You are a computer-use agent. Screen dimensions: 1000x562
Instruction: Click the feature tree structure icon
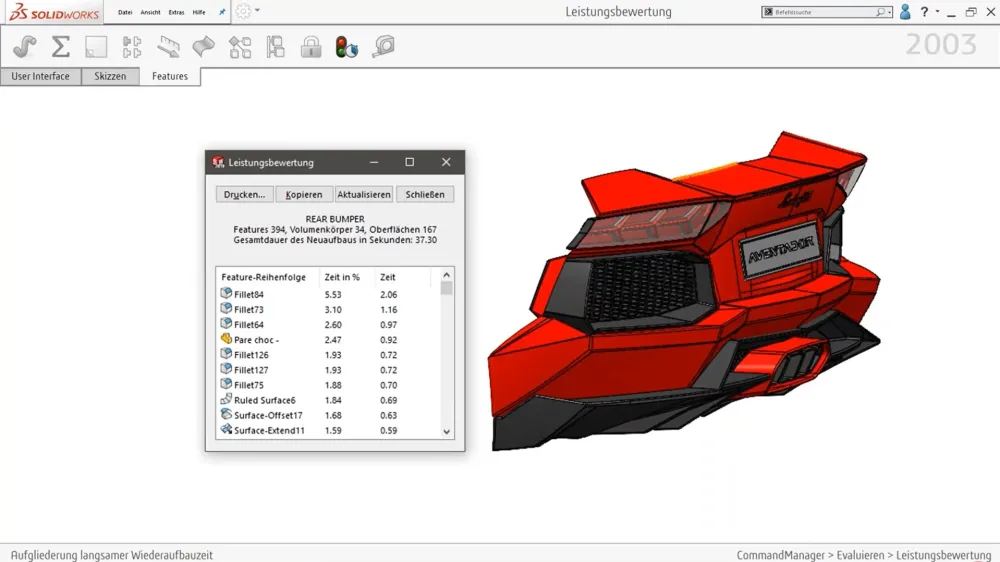(276, 47)
